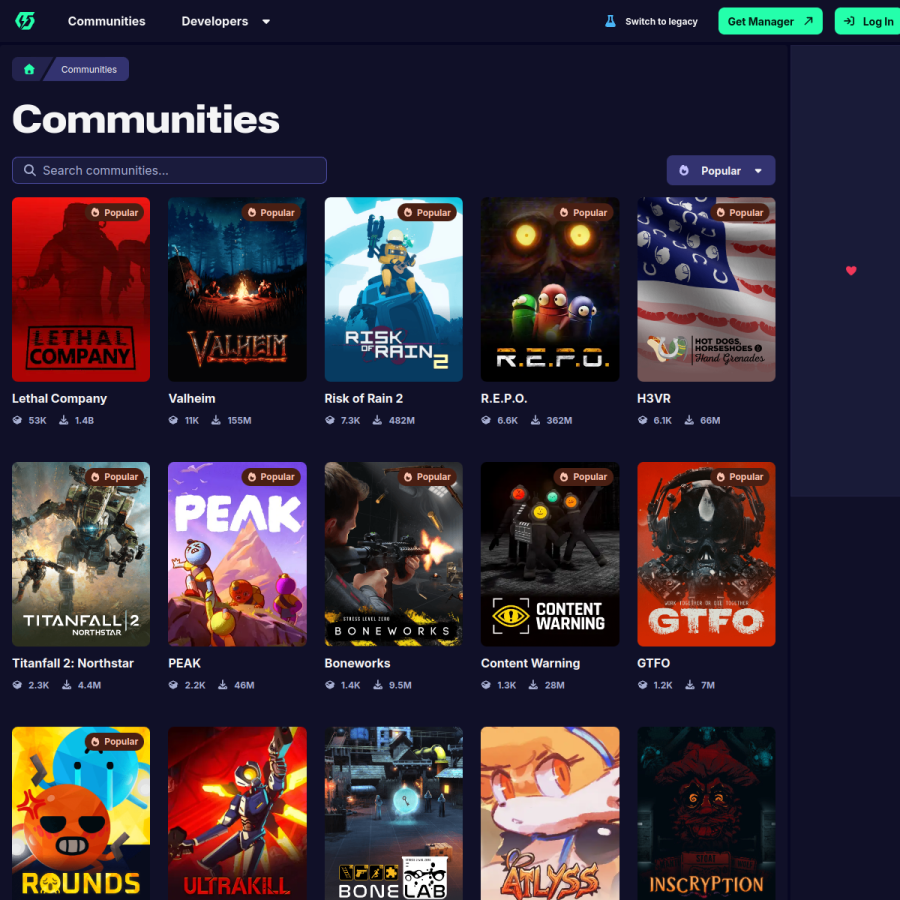
Task: Click download icon next to 46M
Action: pos(223,685)
